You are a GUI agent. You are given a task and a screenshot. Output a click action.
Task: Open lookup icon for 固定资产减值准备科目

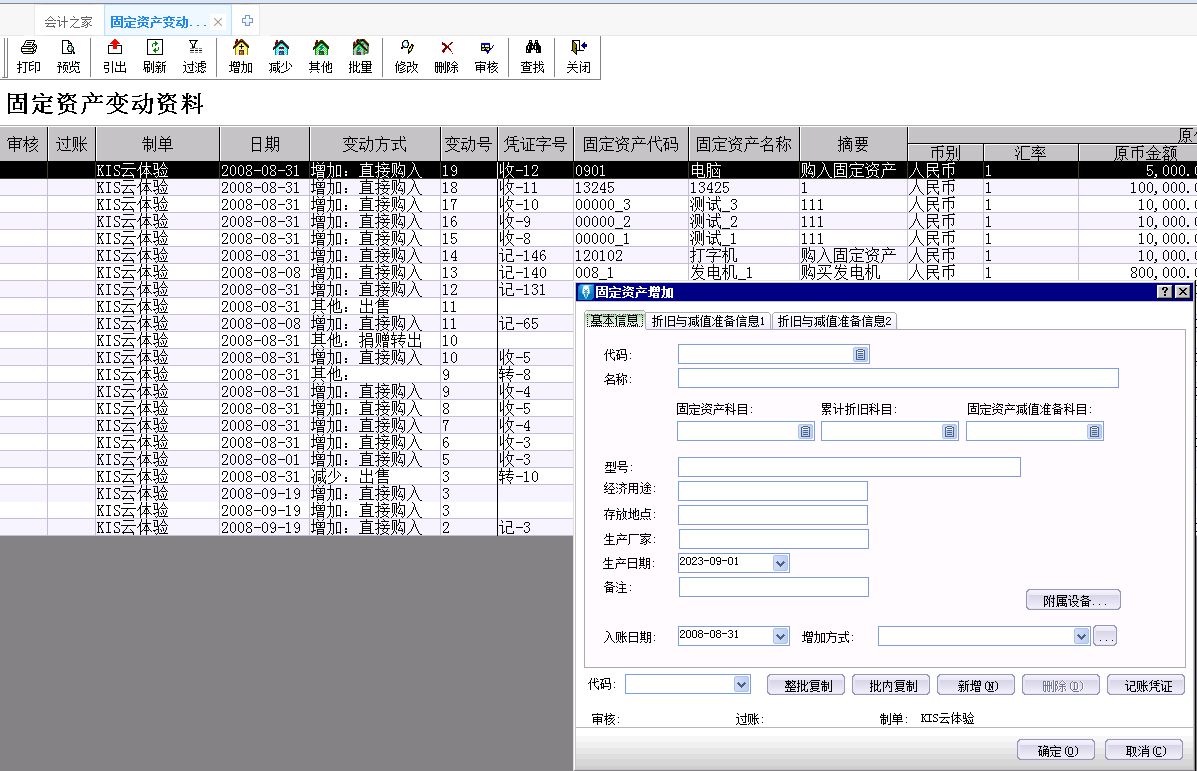1094,431
